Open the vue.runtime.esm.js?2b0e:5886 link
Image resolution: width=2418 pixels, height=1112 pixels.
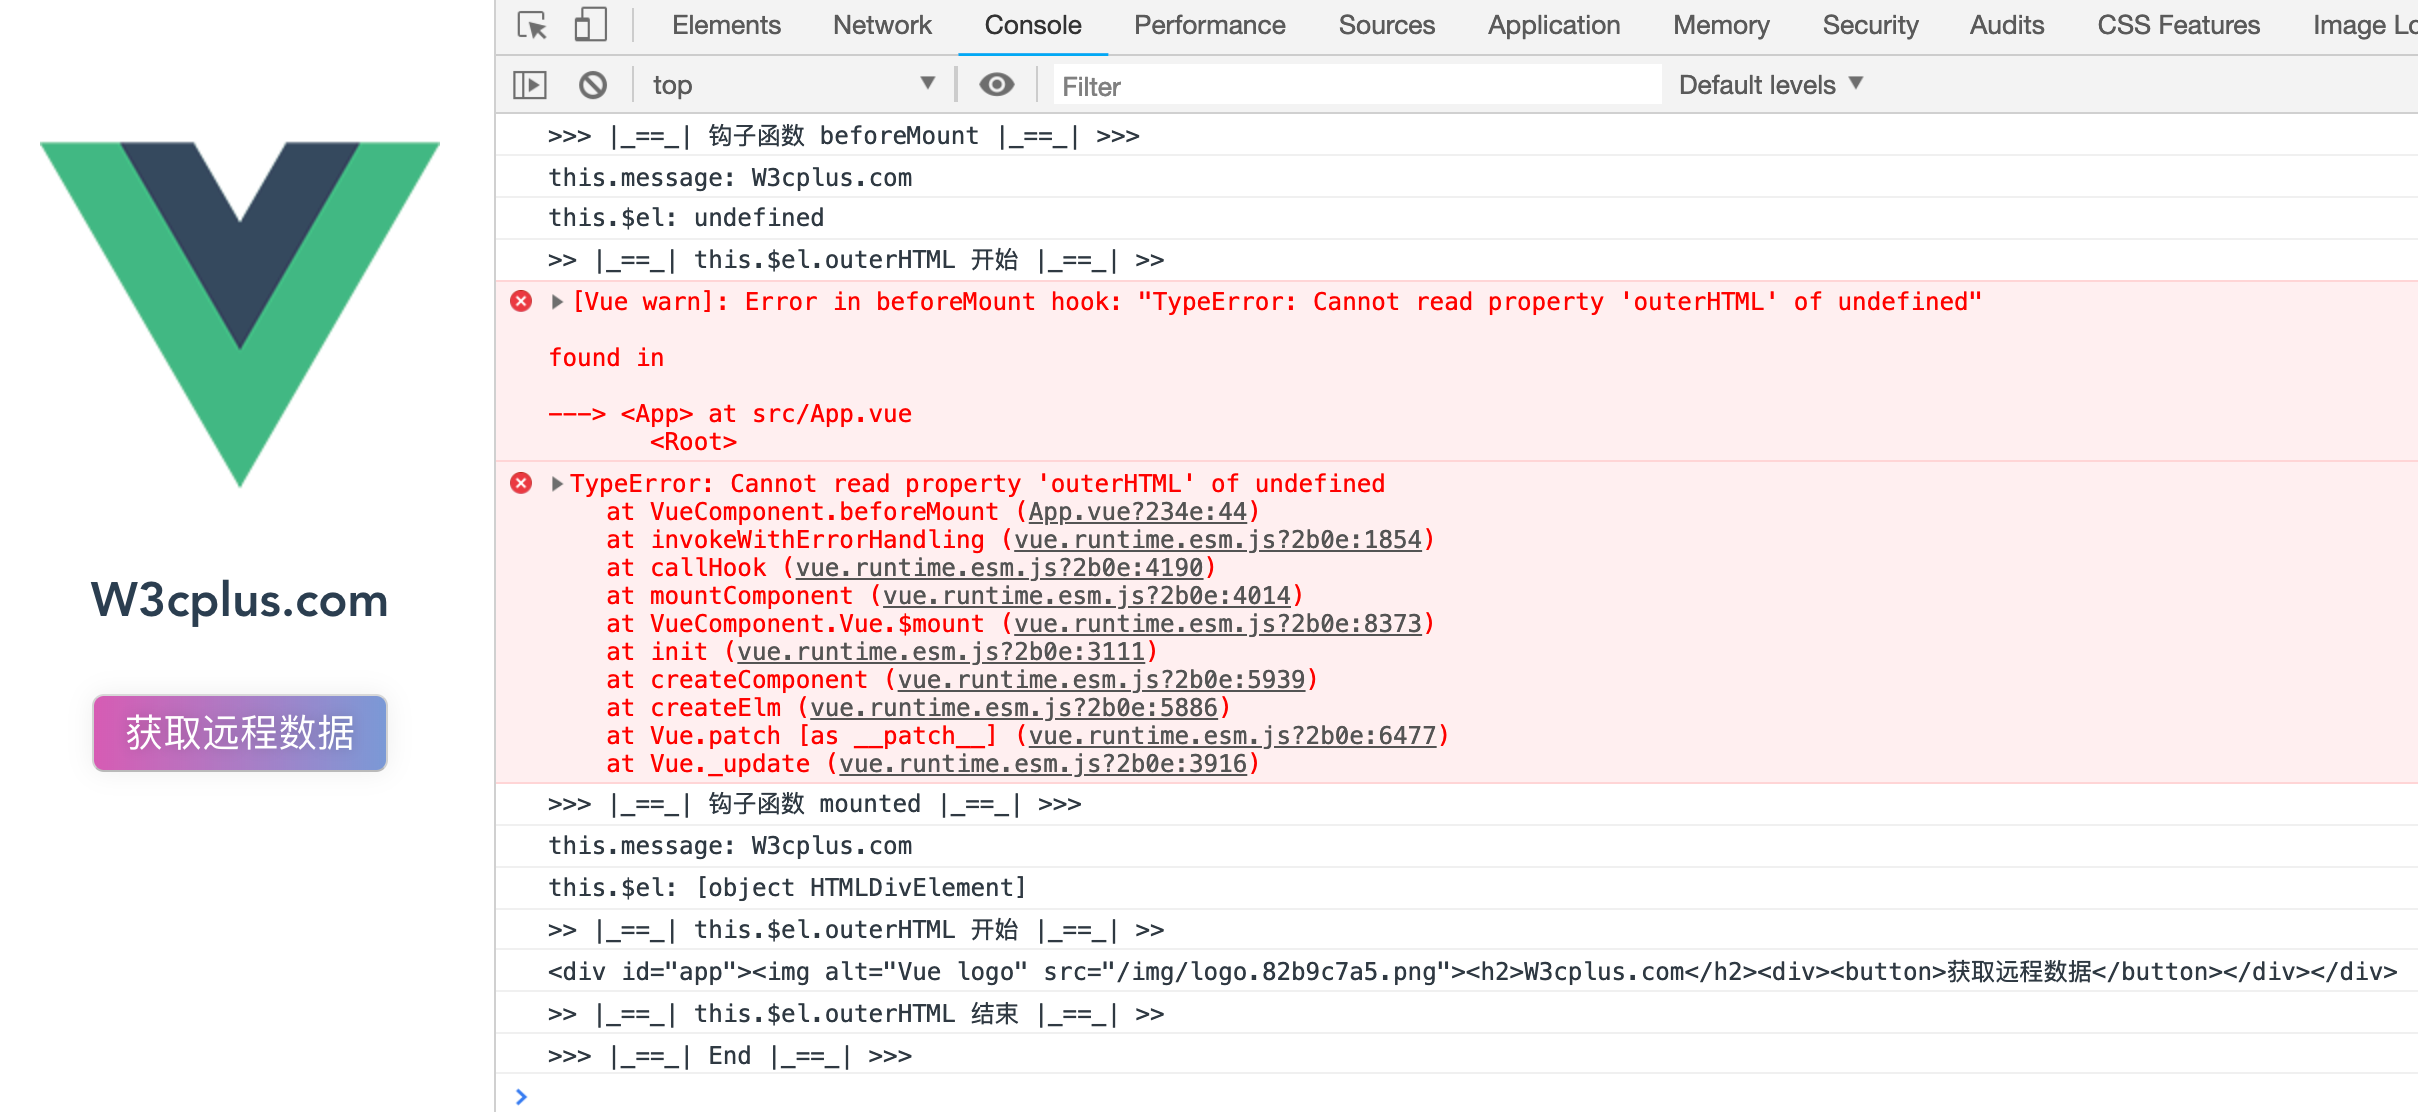(x=1014, y=707)
